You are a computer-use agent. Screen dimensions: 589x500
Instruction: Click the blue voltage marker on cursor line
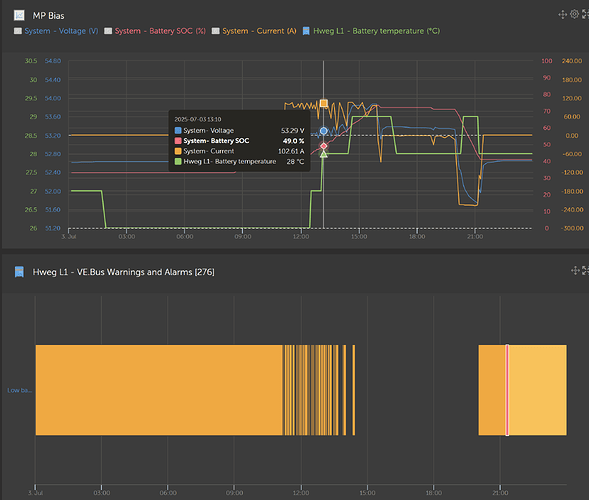pos(323,131)
